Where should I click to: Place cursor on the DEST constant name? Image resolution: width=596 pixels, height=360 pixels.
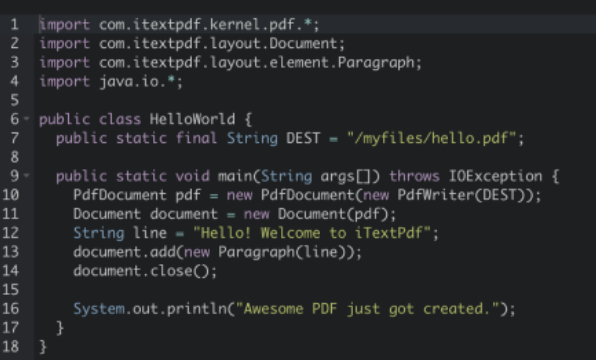(303, 138)
